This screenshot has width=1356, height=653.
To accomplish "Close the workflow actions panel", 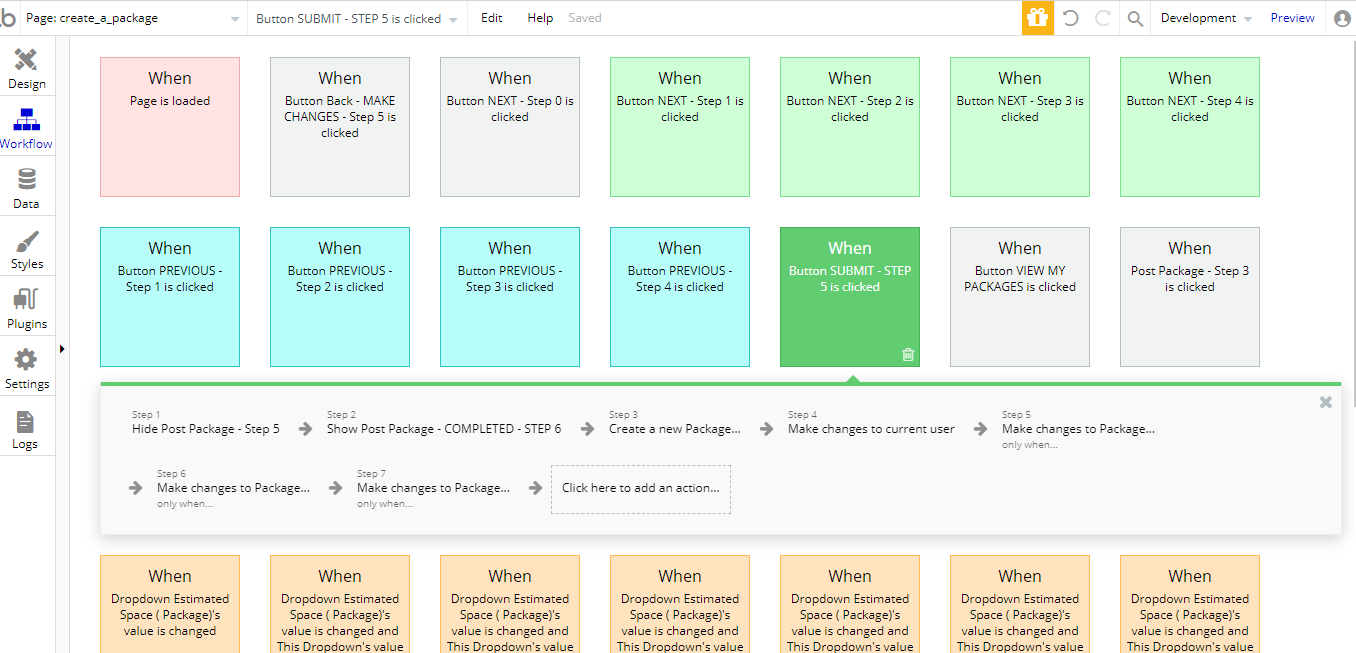I will (x=1326, y=402).
